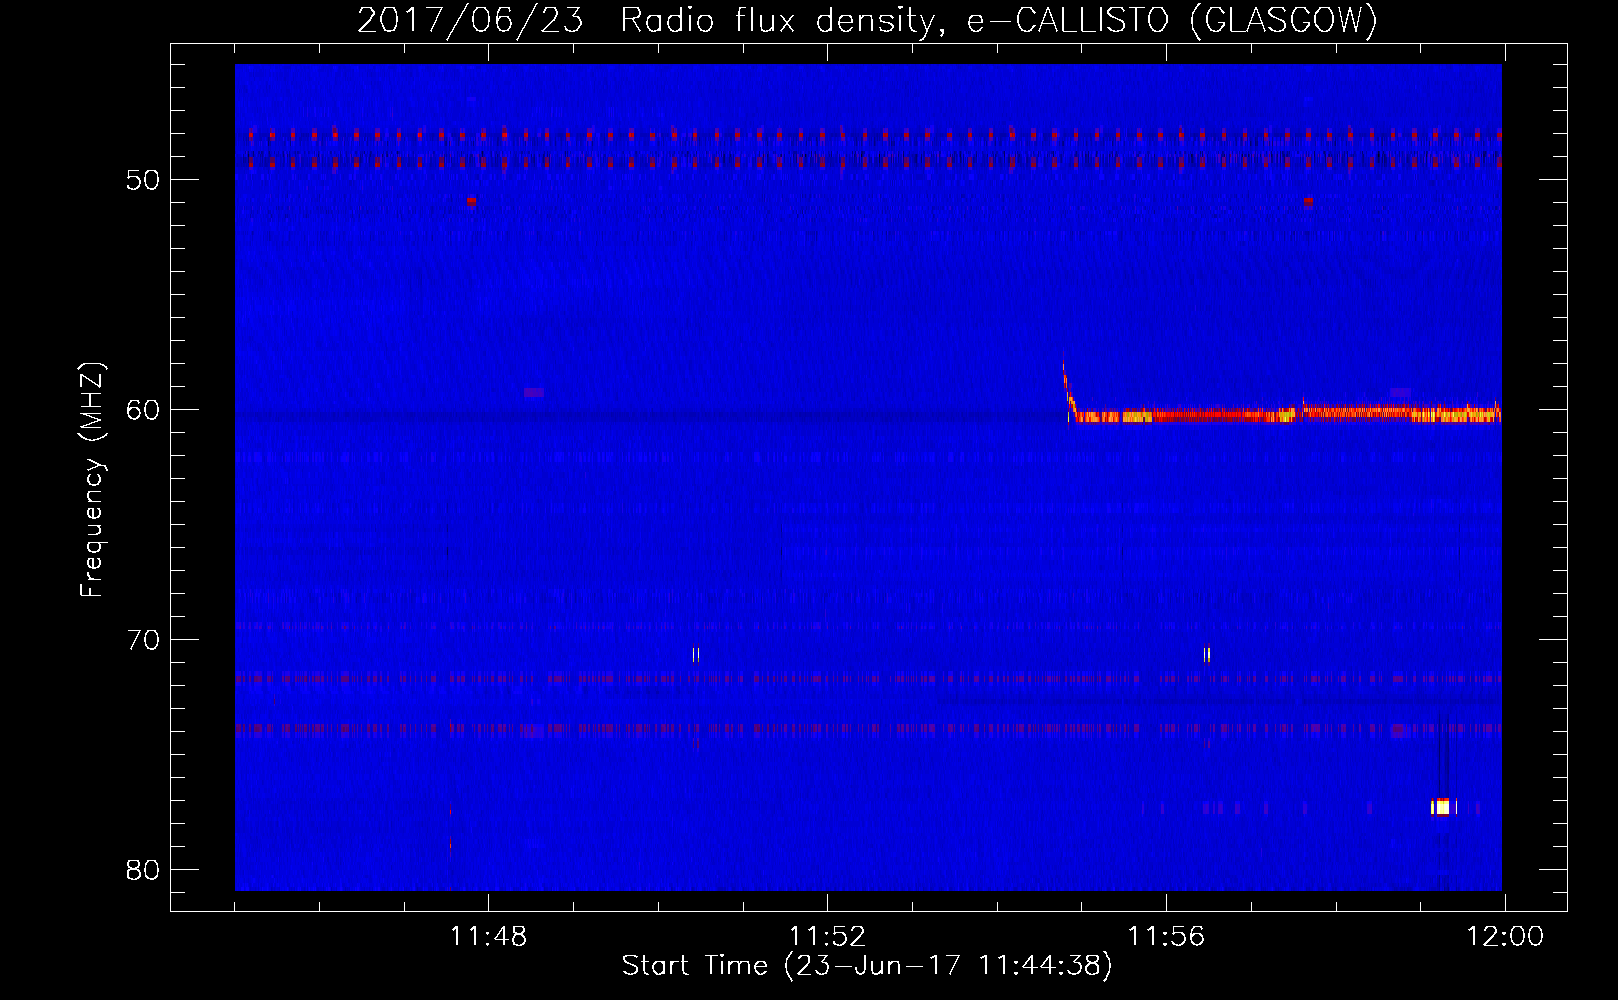Click the 80 frequency tick label

143,870
